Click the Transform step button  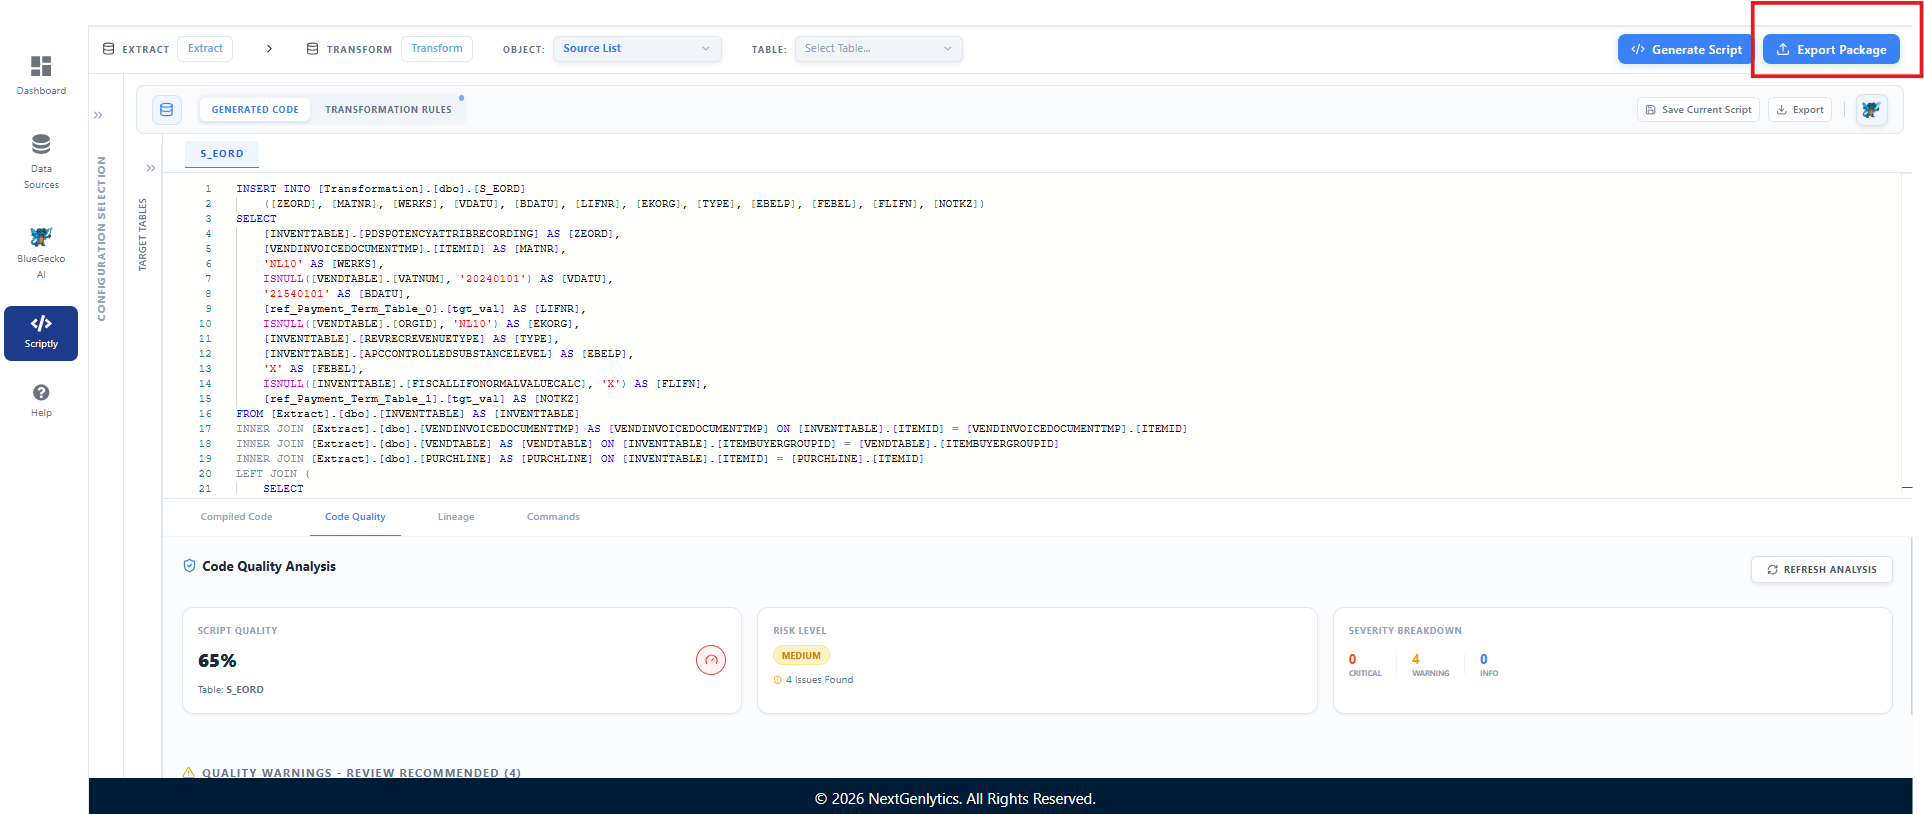tap(437, 49)
